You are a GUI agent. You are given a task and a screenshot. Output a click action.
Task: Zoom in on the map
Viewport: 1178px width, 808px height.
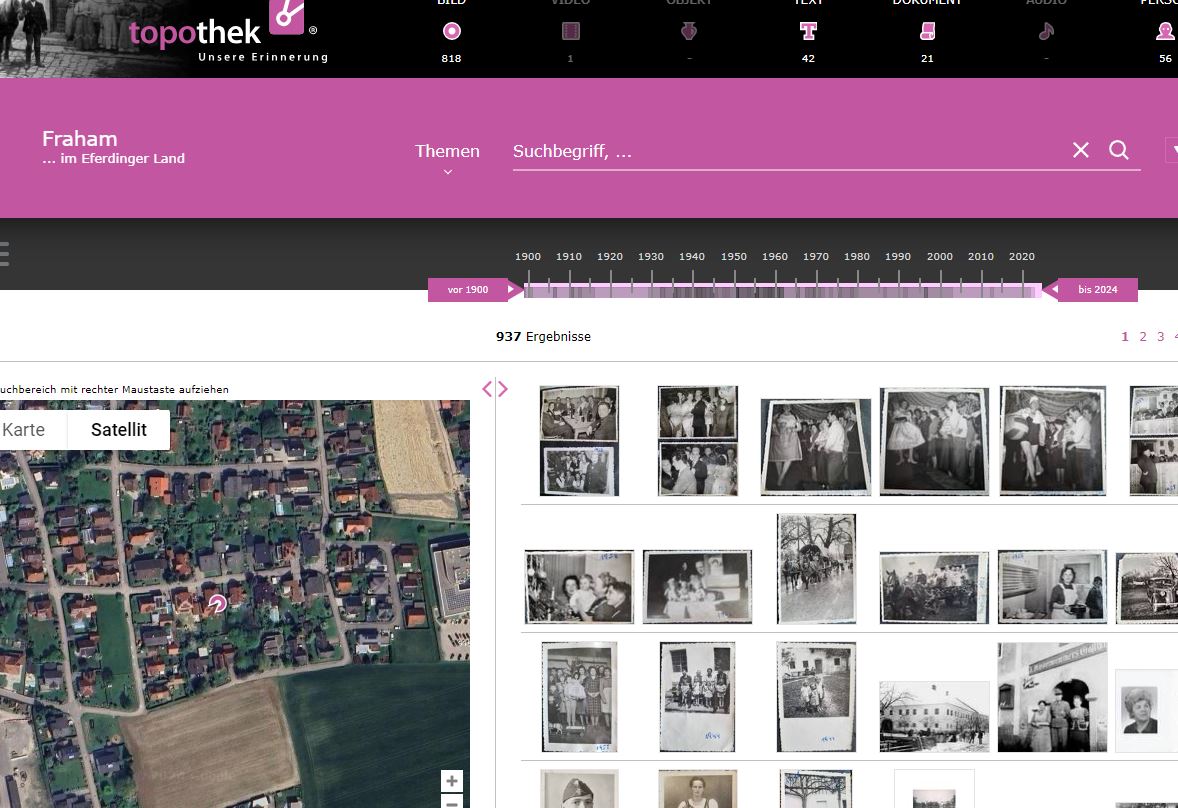(452, 781)
